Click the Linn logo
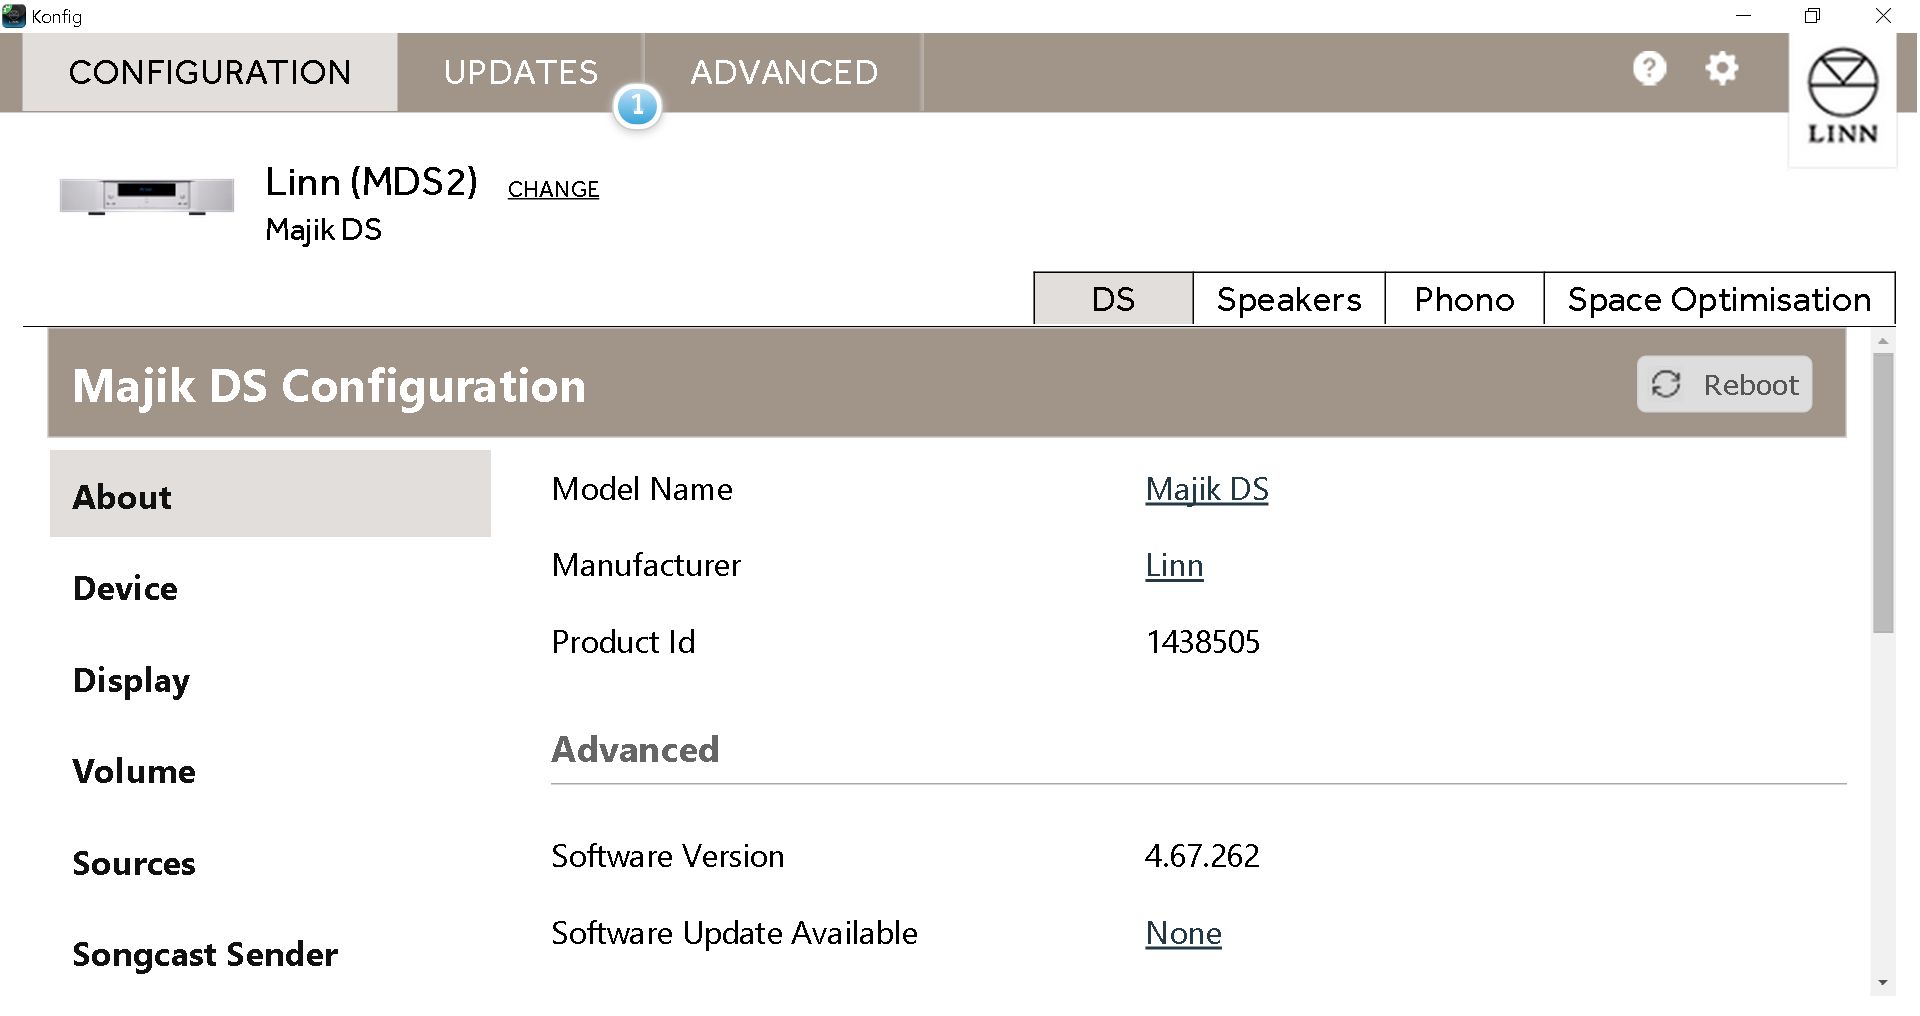 click(x=1842, y=98)
